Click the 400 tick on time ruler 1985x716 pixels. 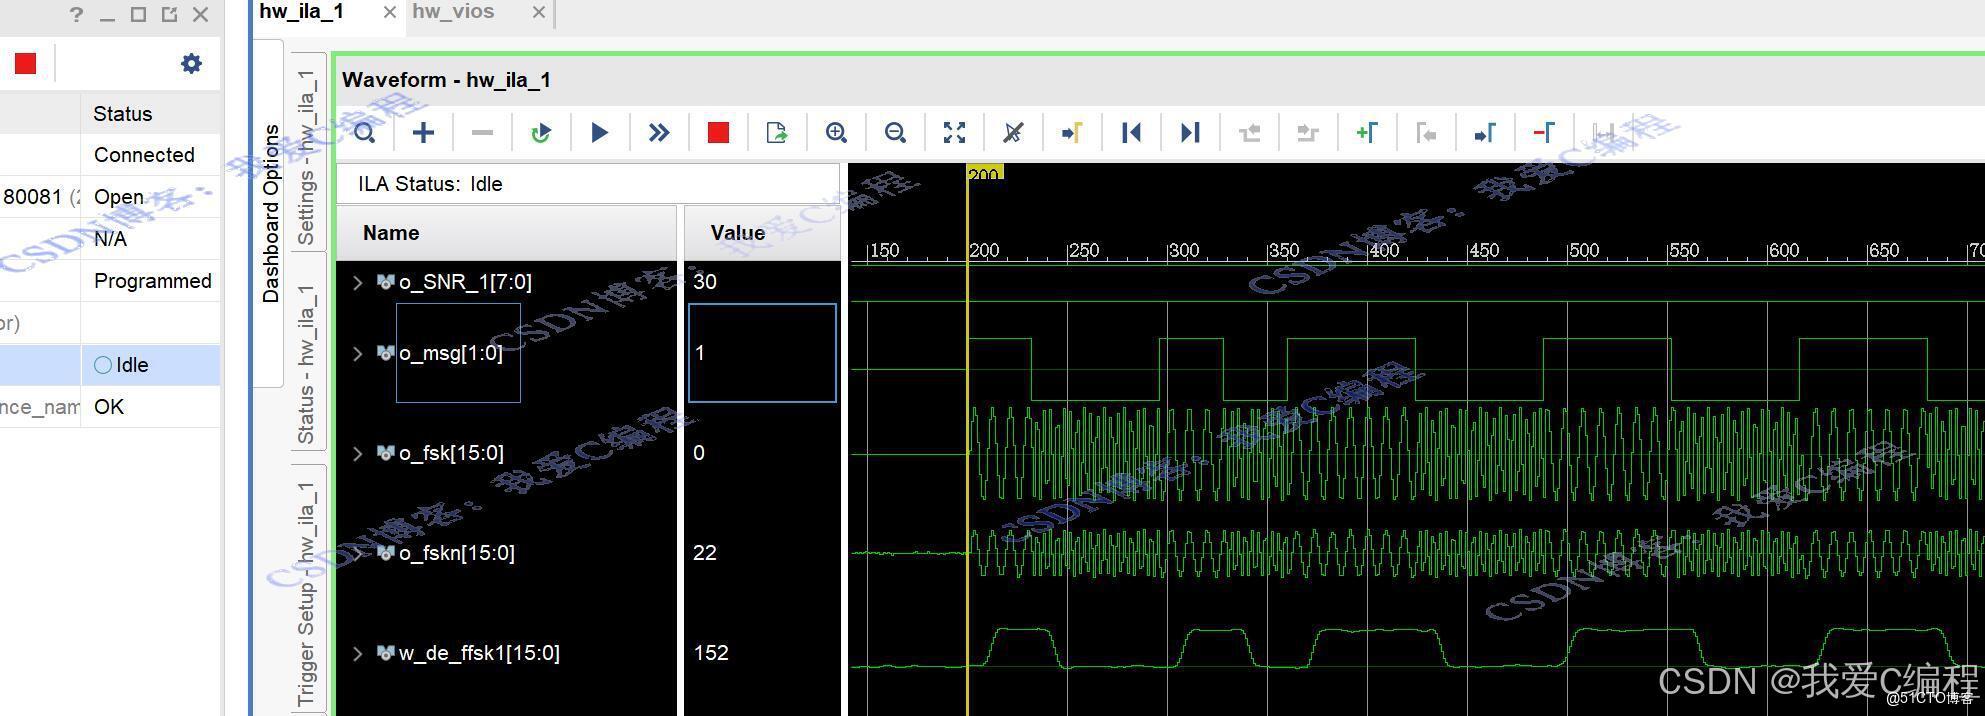(x=1384, y=250)
